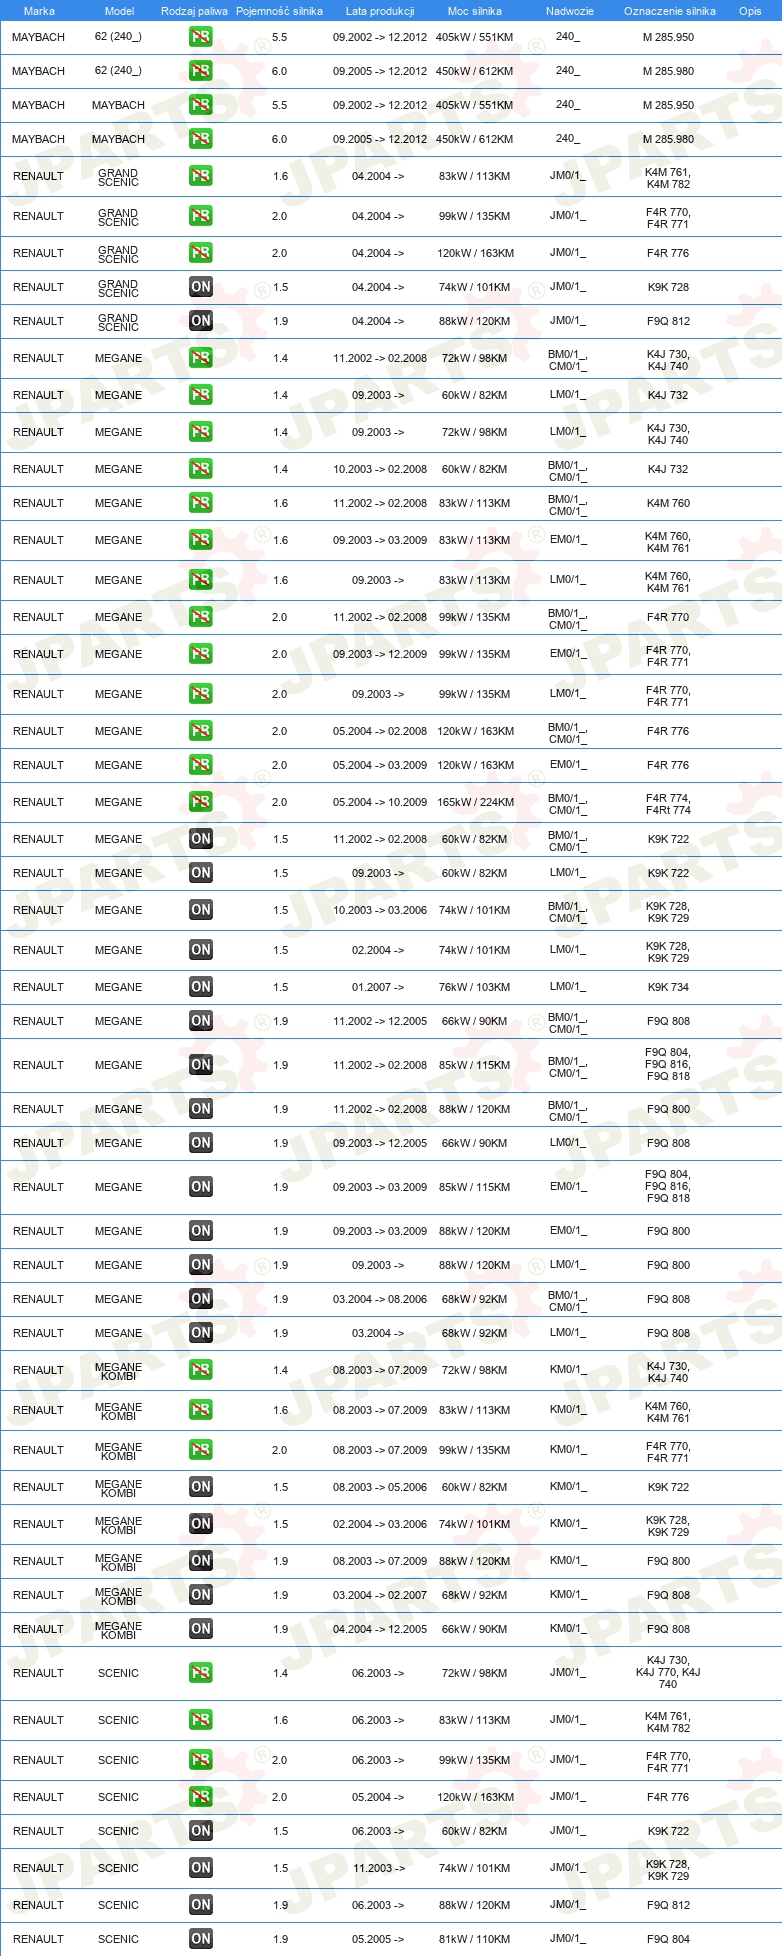This screenshot has width=782, height=1956.
Task: Click petrol icon for MAYBACH MAYBACH 6.0 row
Action: (201, 139)
